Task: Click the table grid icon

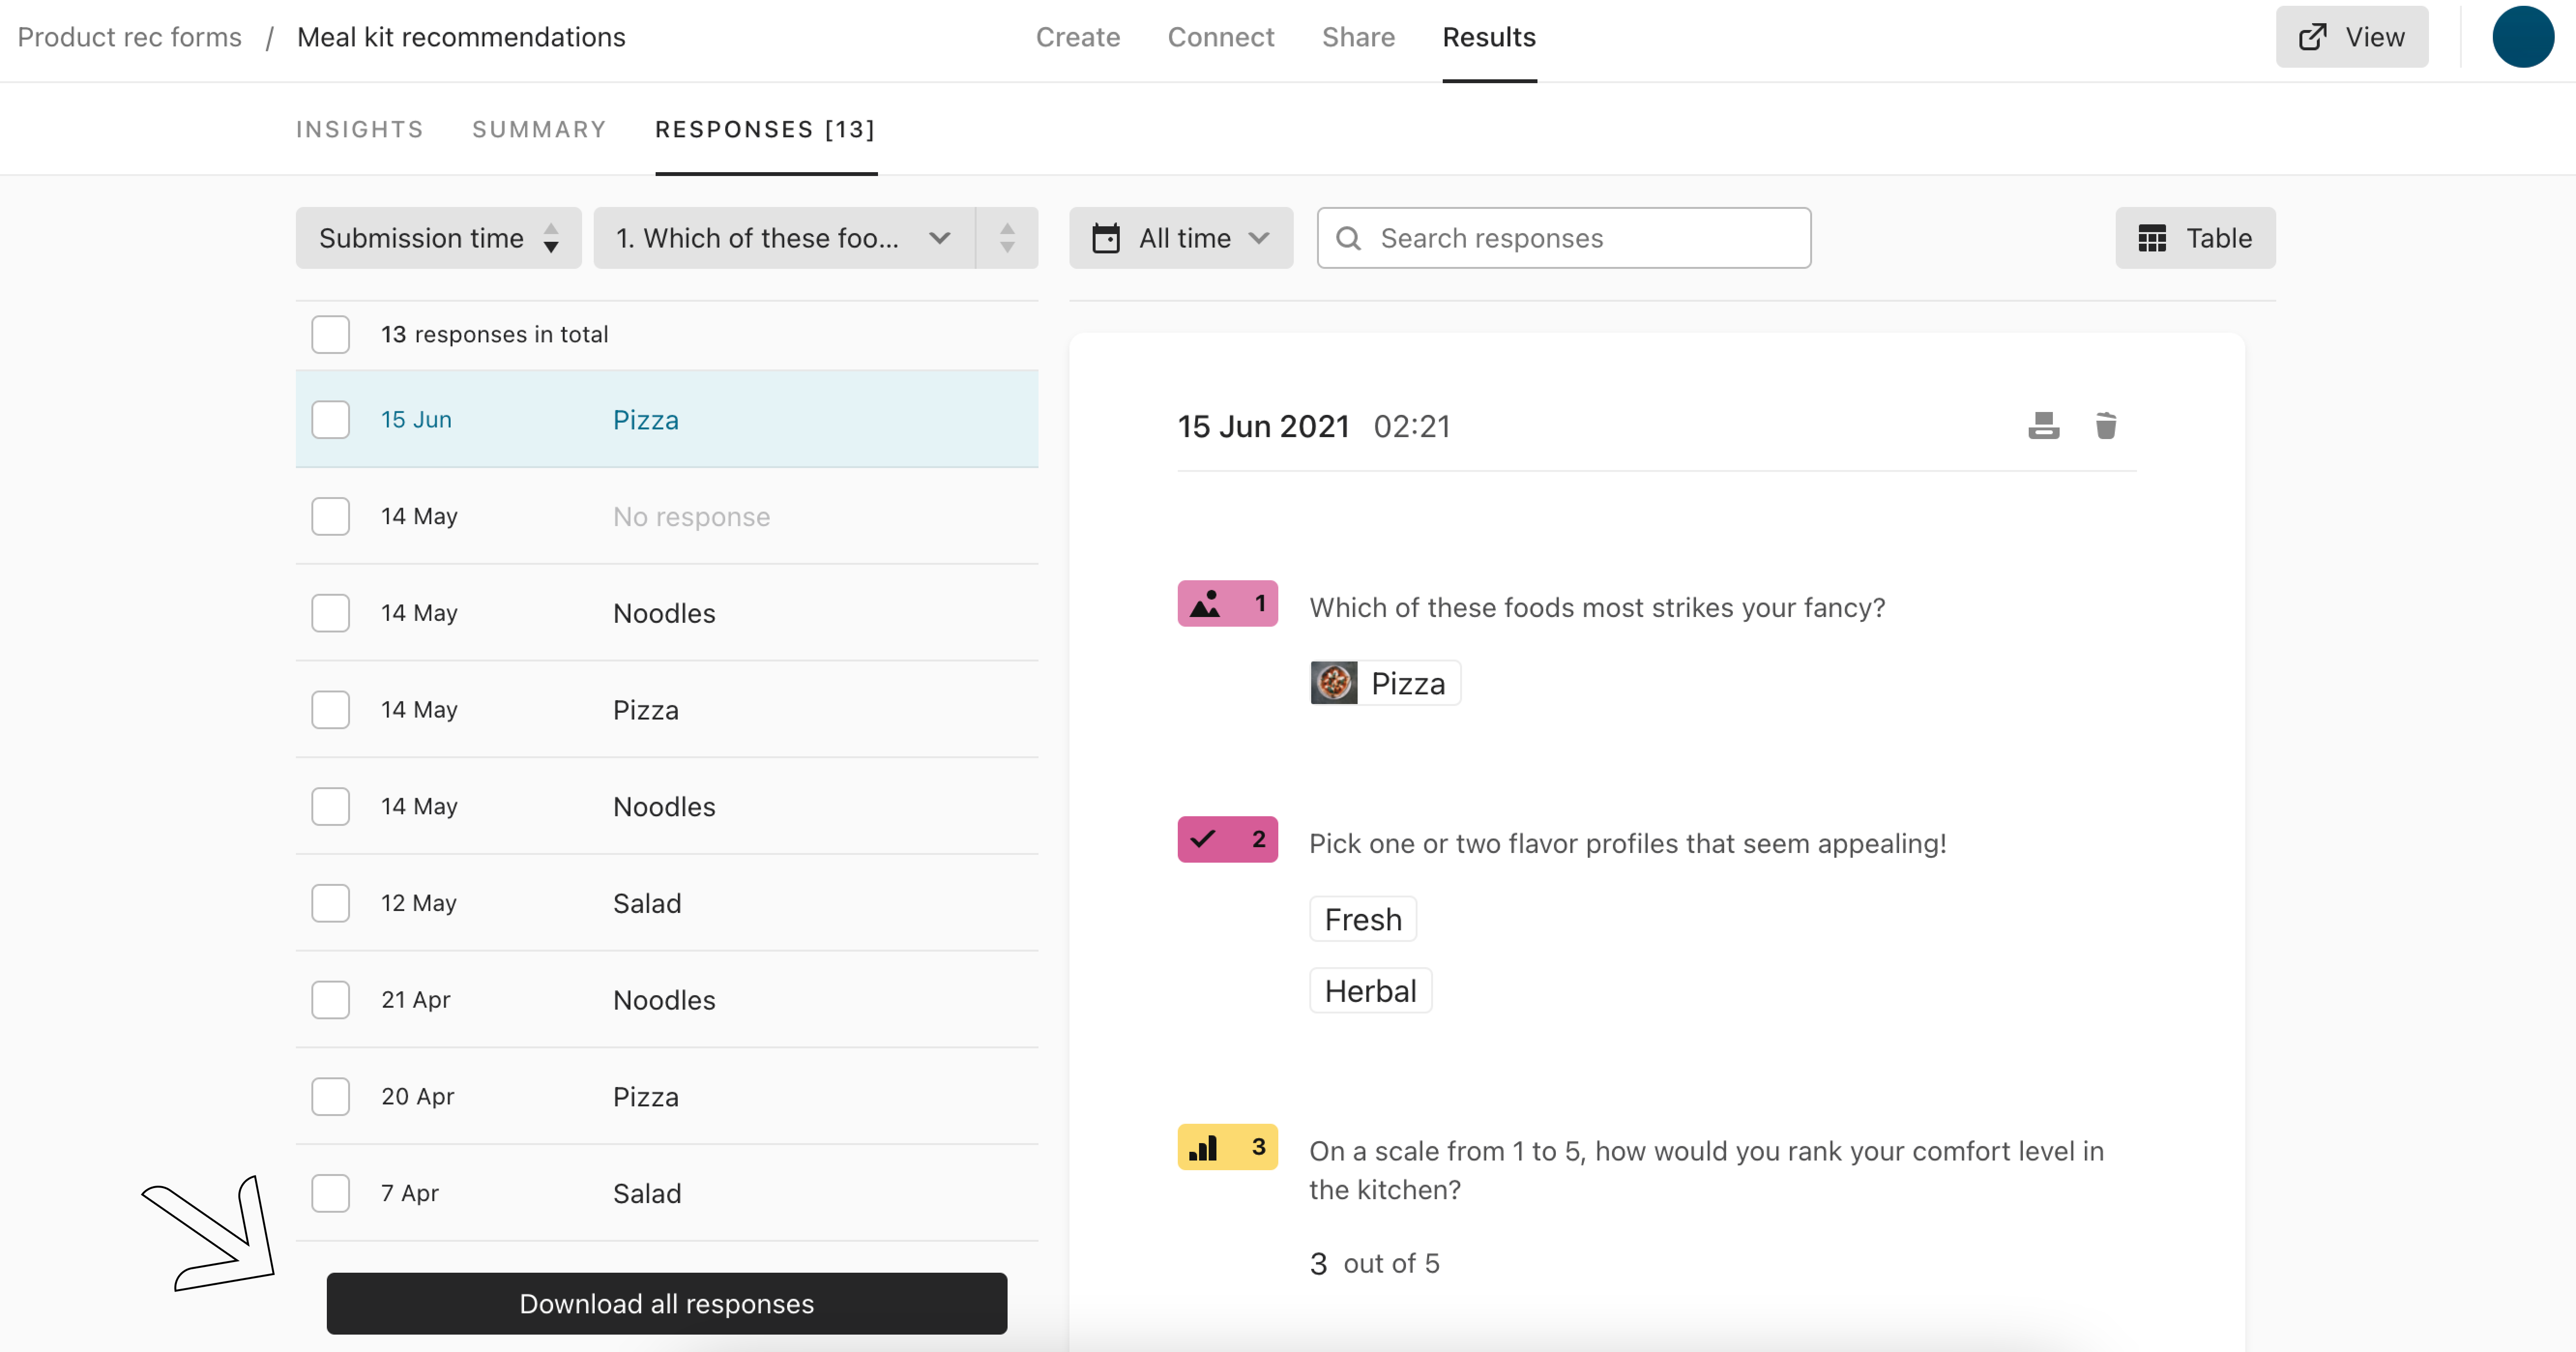Action: [x=2151, y=238]
